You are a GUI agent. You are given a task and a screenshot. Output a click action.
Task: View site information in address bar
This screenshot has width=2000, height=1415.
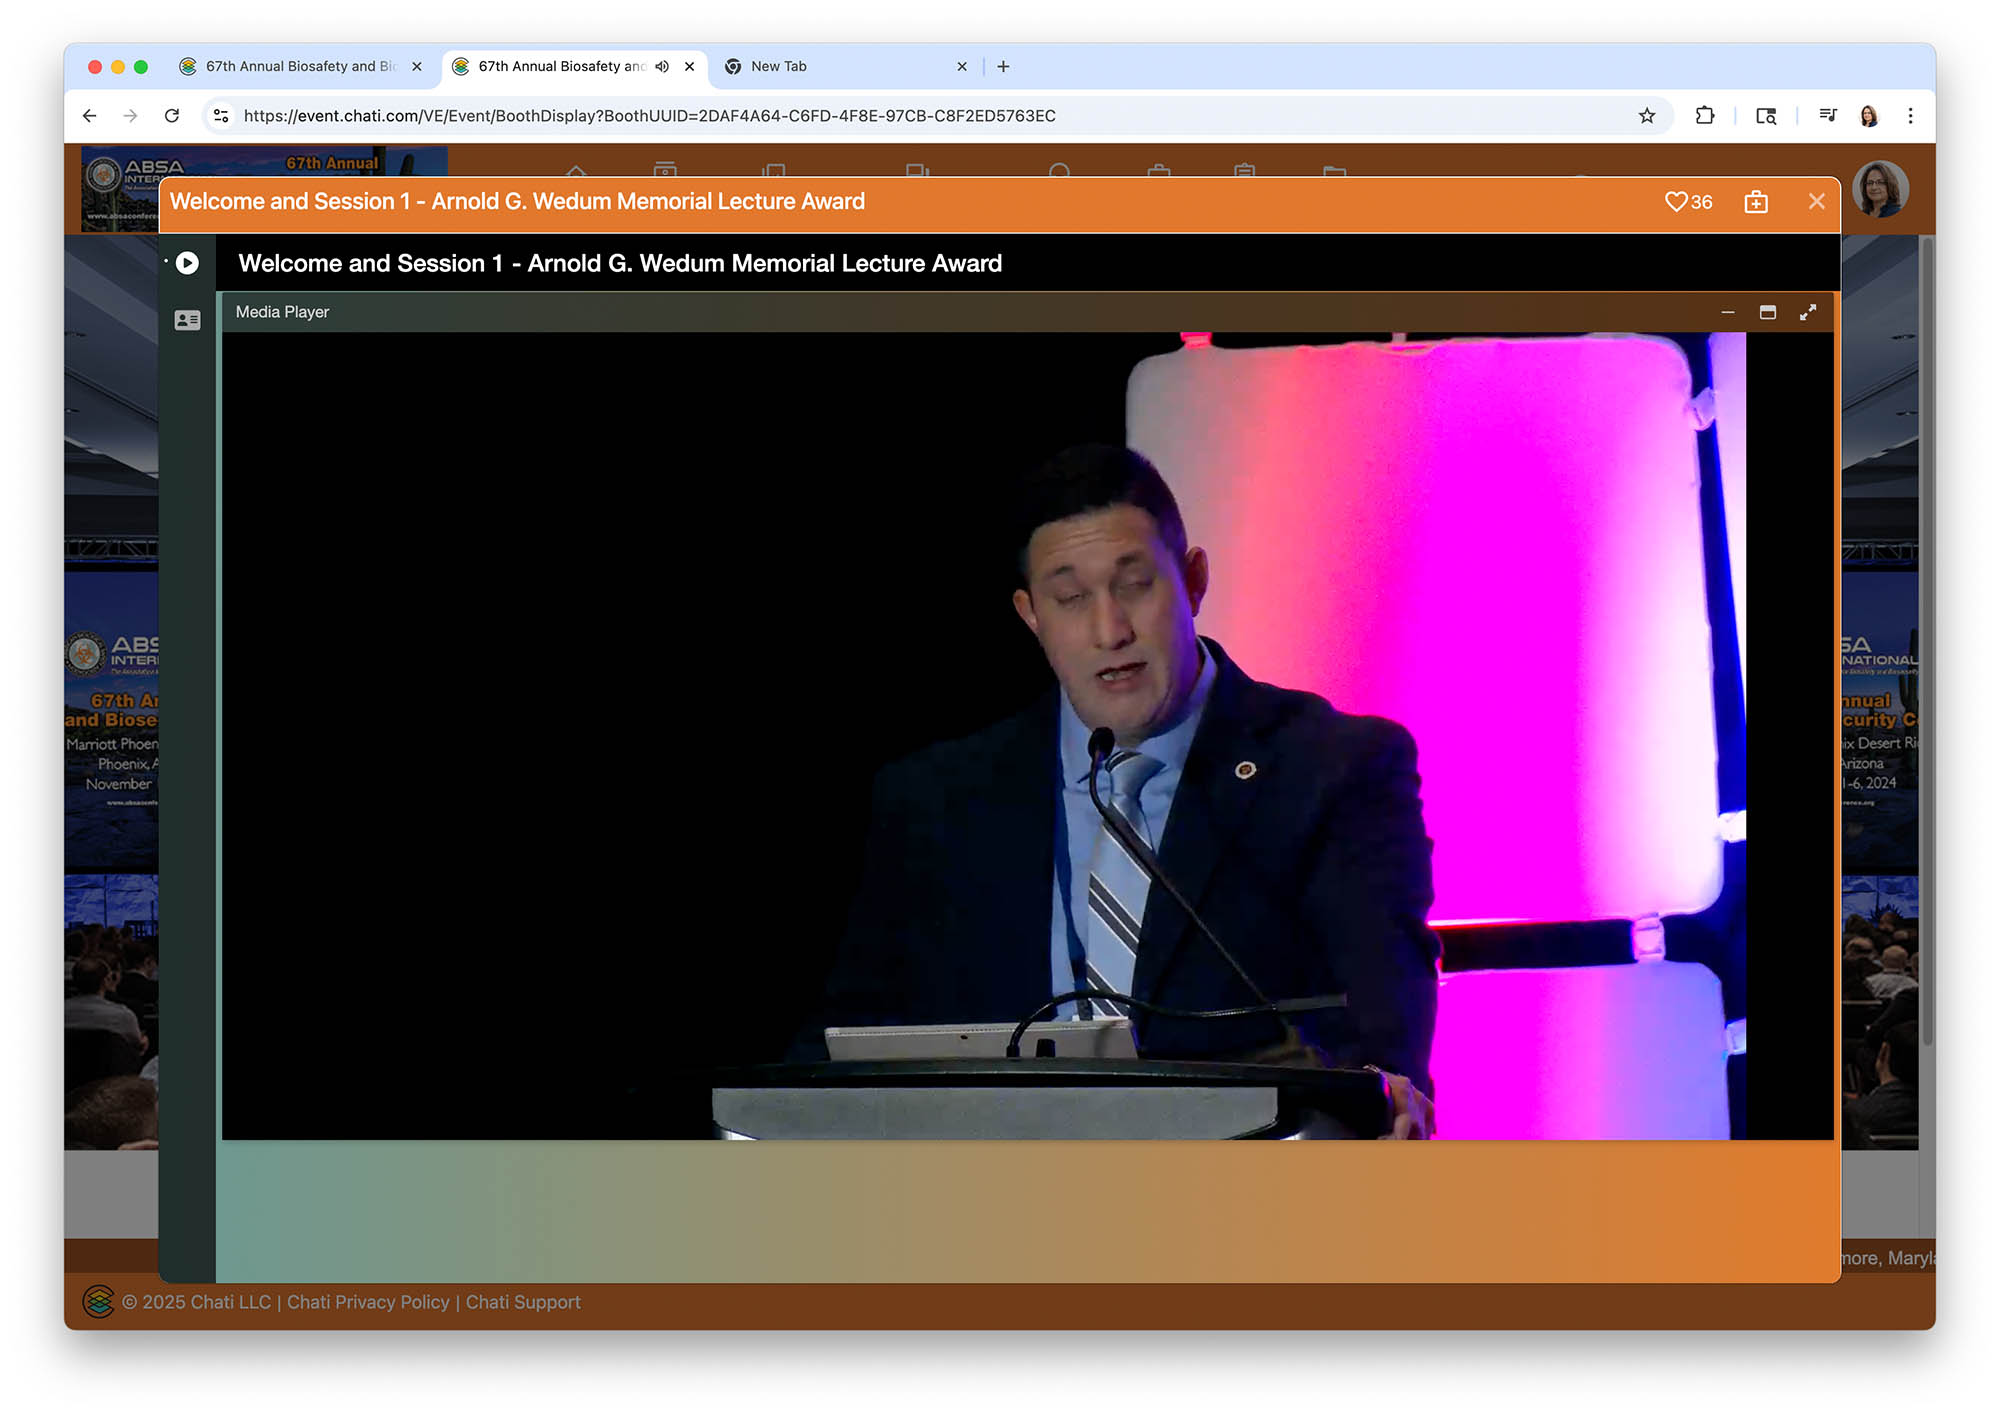coord(222,116)
